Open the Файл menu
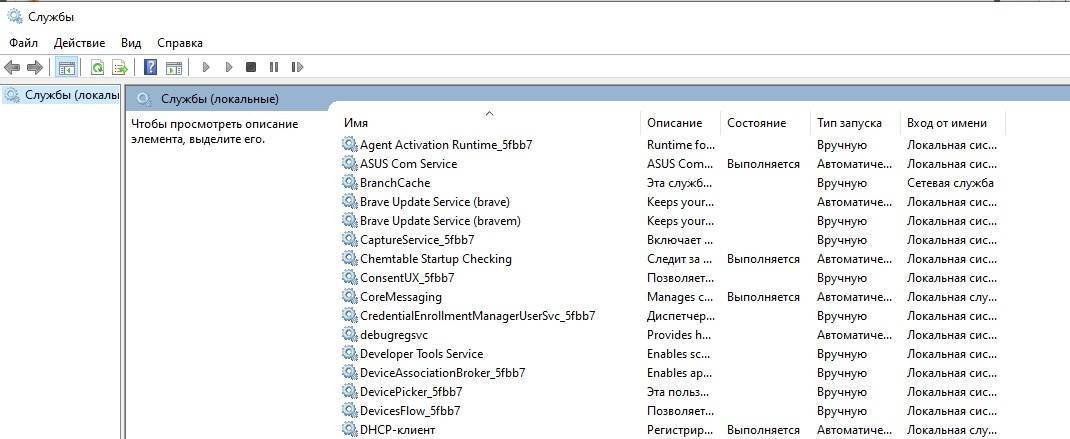1070x439 pixels. click(23, 42)
